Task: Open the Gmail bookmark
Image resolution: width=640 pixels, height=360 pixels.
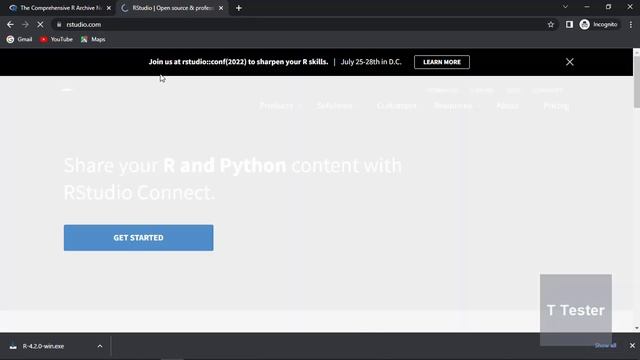Action: (19, 39)
